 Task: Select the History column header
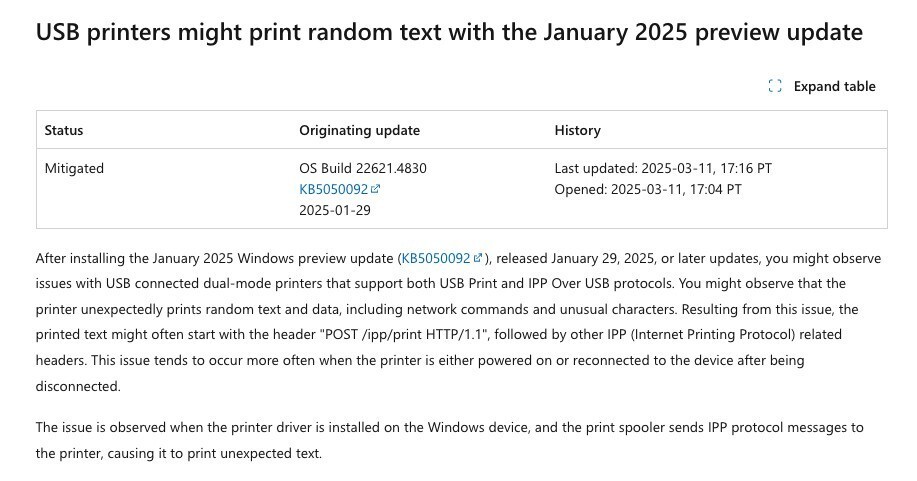(577, 130)
